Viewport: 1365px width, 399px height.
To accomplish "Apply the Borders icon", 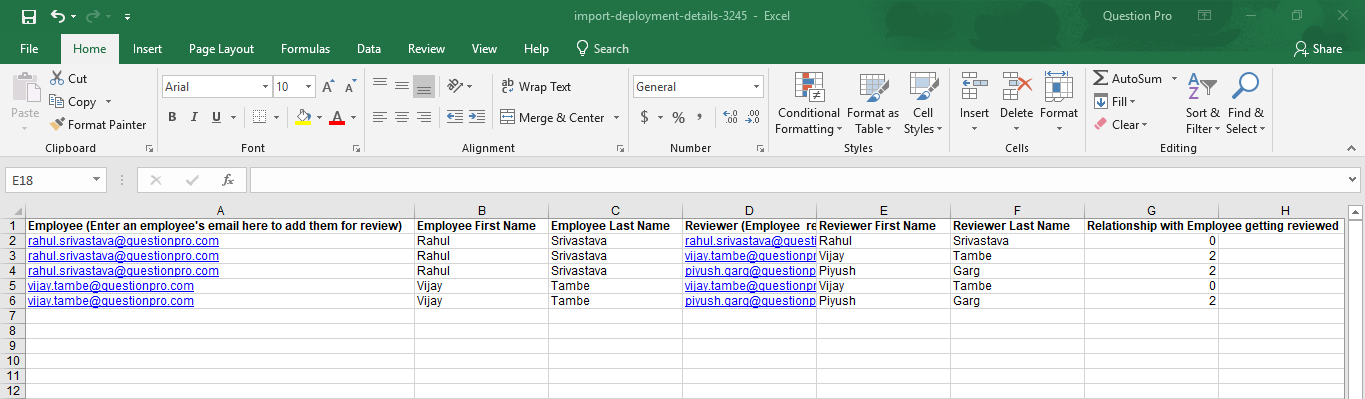I will click(258, 117).
